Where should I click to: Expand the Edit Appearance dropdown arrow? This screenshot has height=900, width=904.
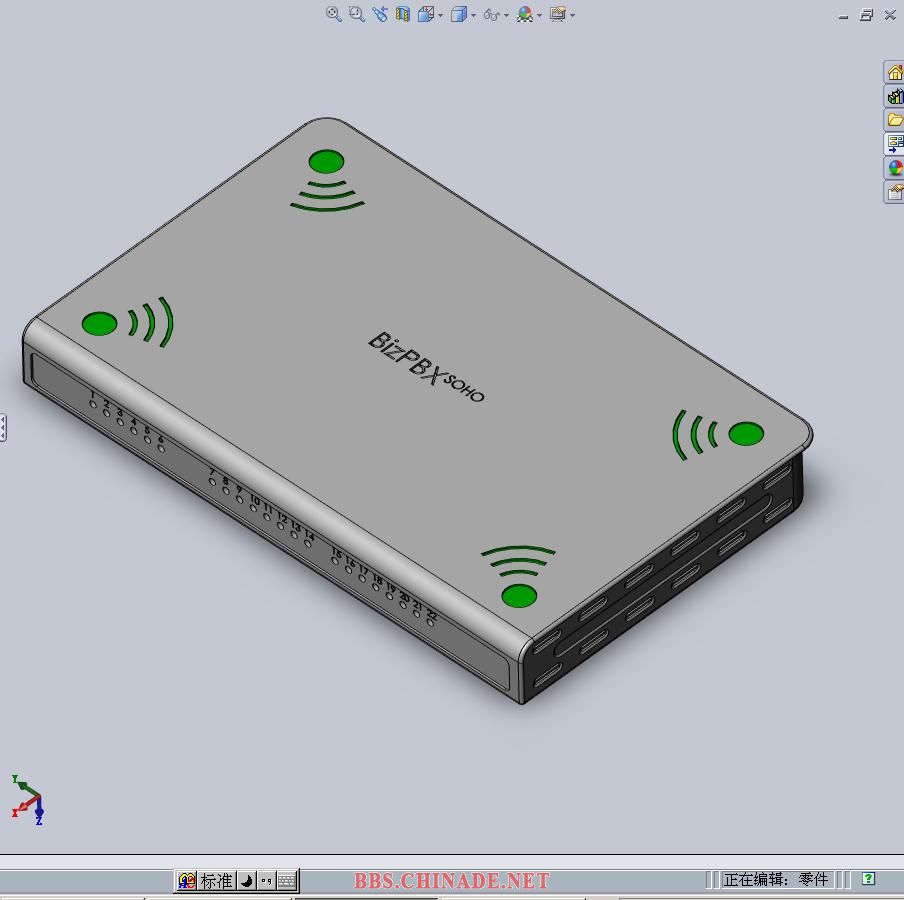[x=540, y=16]
